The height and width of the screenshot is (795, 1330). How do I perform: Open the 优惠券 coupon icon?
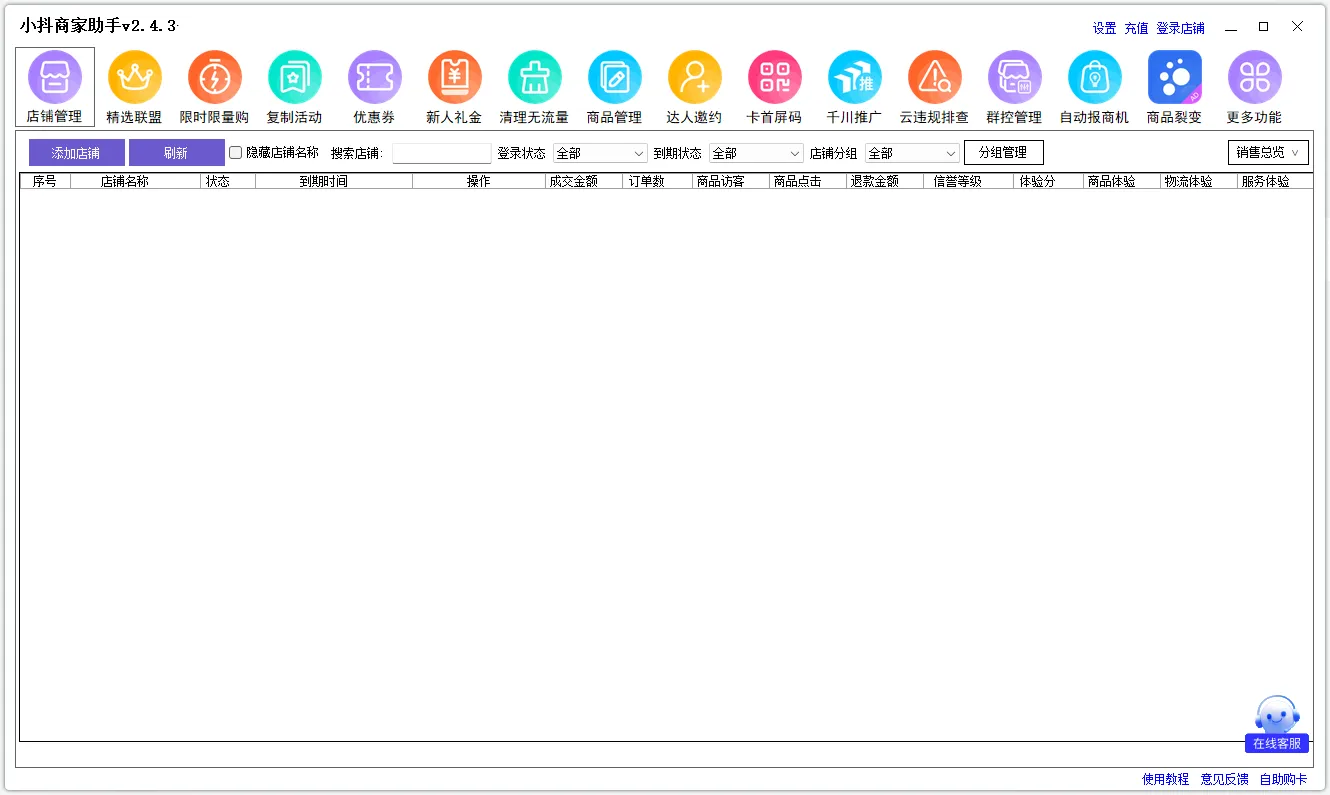(374, 78)
